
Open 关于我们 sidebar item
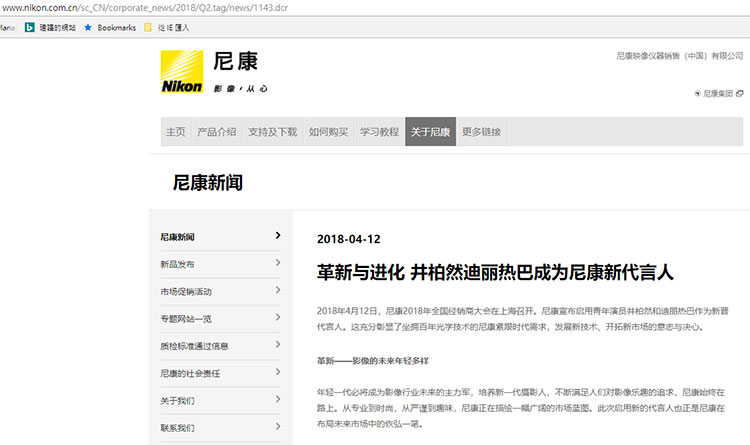(177, 400)
